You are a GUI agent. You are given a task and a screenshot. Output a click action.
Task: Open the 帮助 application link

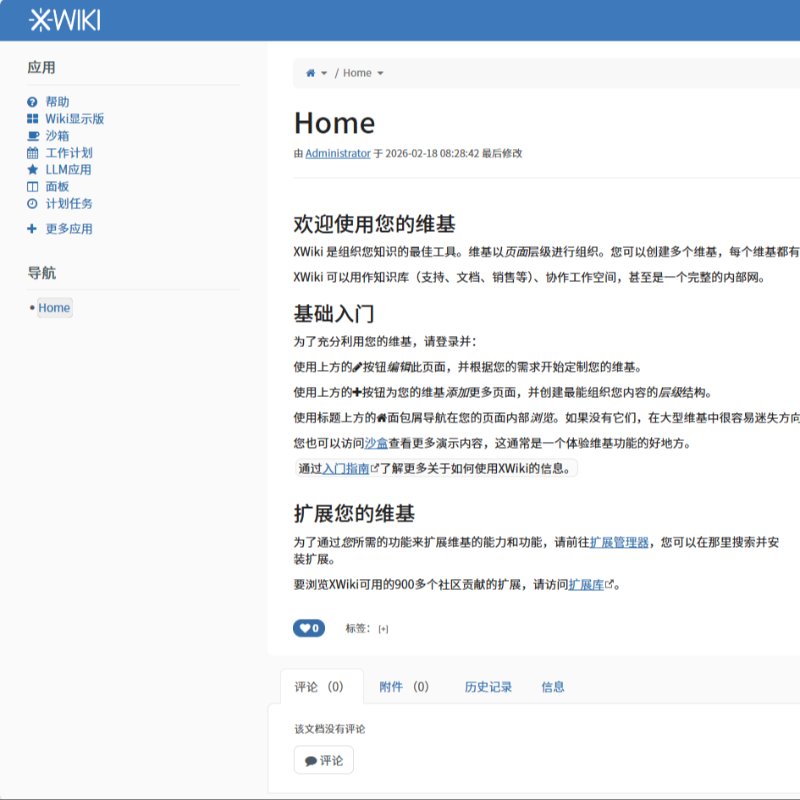57,102
